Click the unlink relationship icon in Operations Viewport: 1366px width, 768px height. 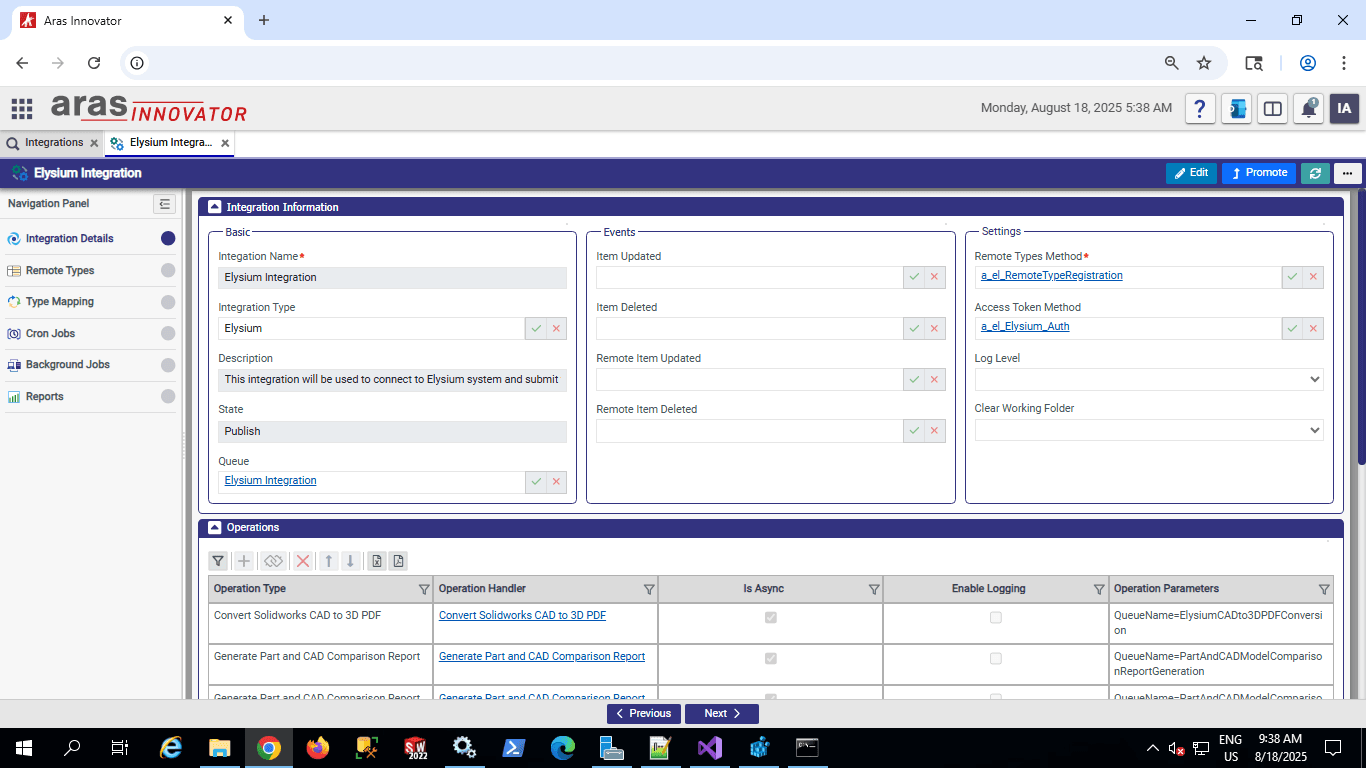point(274,561)
